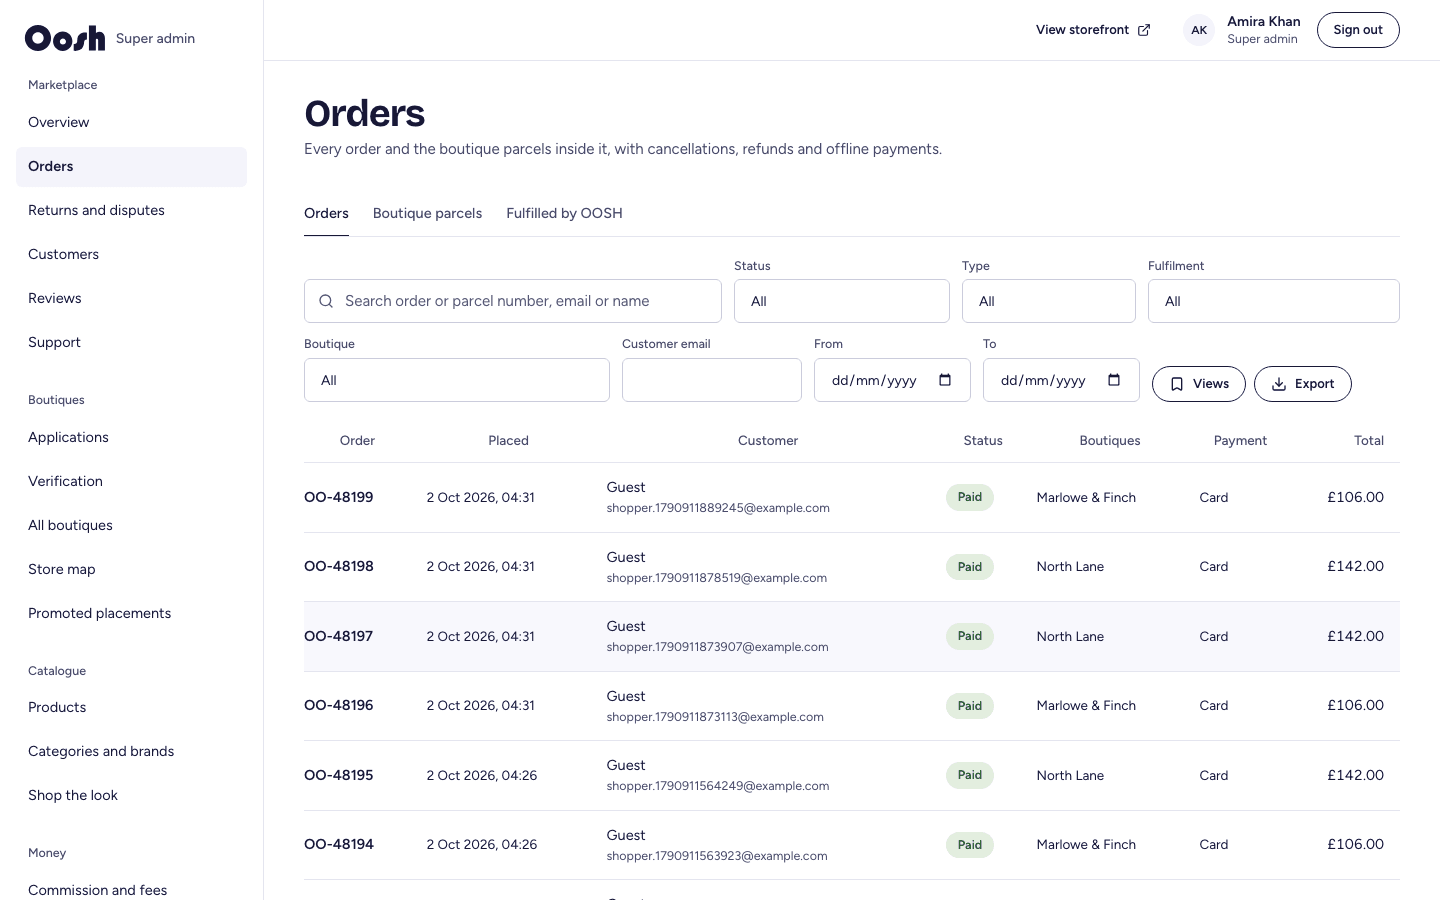Go to Customers in sidebar
1440x900 pixels.
click(131, 255)
